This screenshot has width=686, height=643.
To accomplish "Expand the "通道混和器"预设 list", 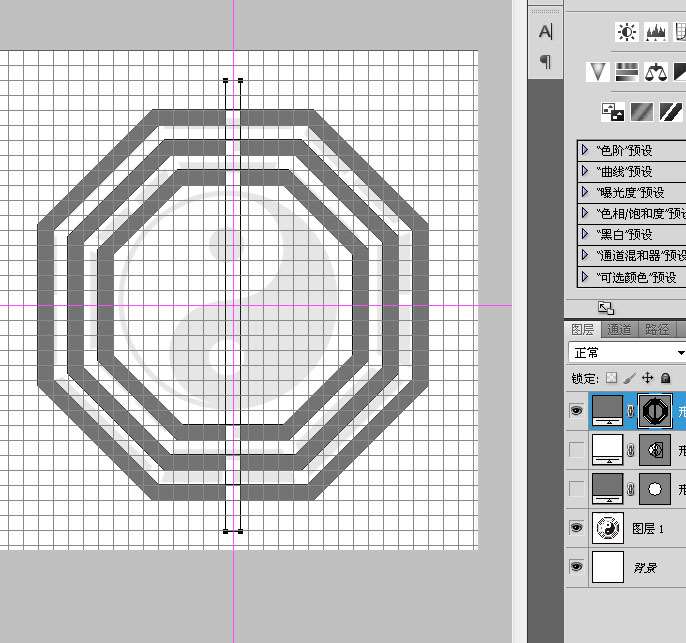I will point(585,255).
